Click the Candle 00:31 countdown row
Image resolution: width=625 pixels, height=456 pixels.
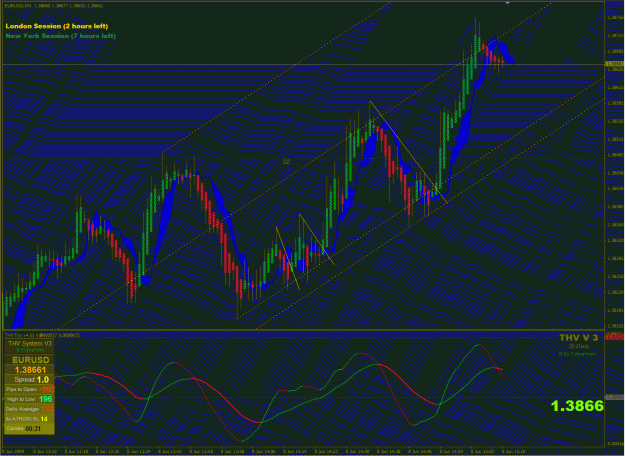point(30,428)
